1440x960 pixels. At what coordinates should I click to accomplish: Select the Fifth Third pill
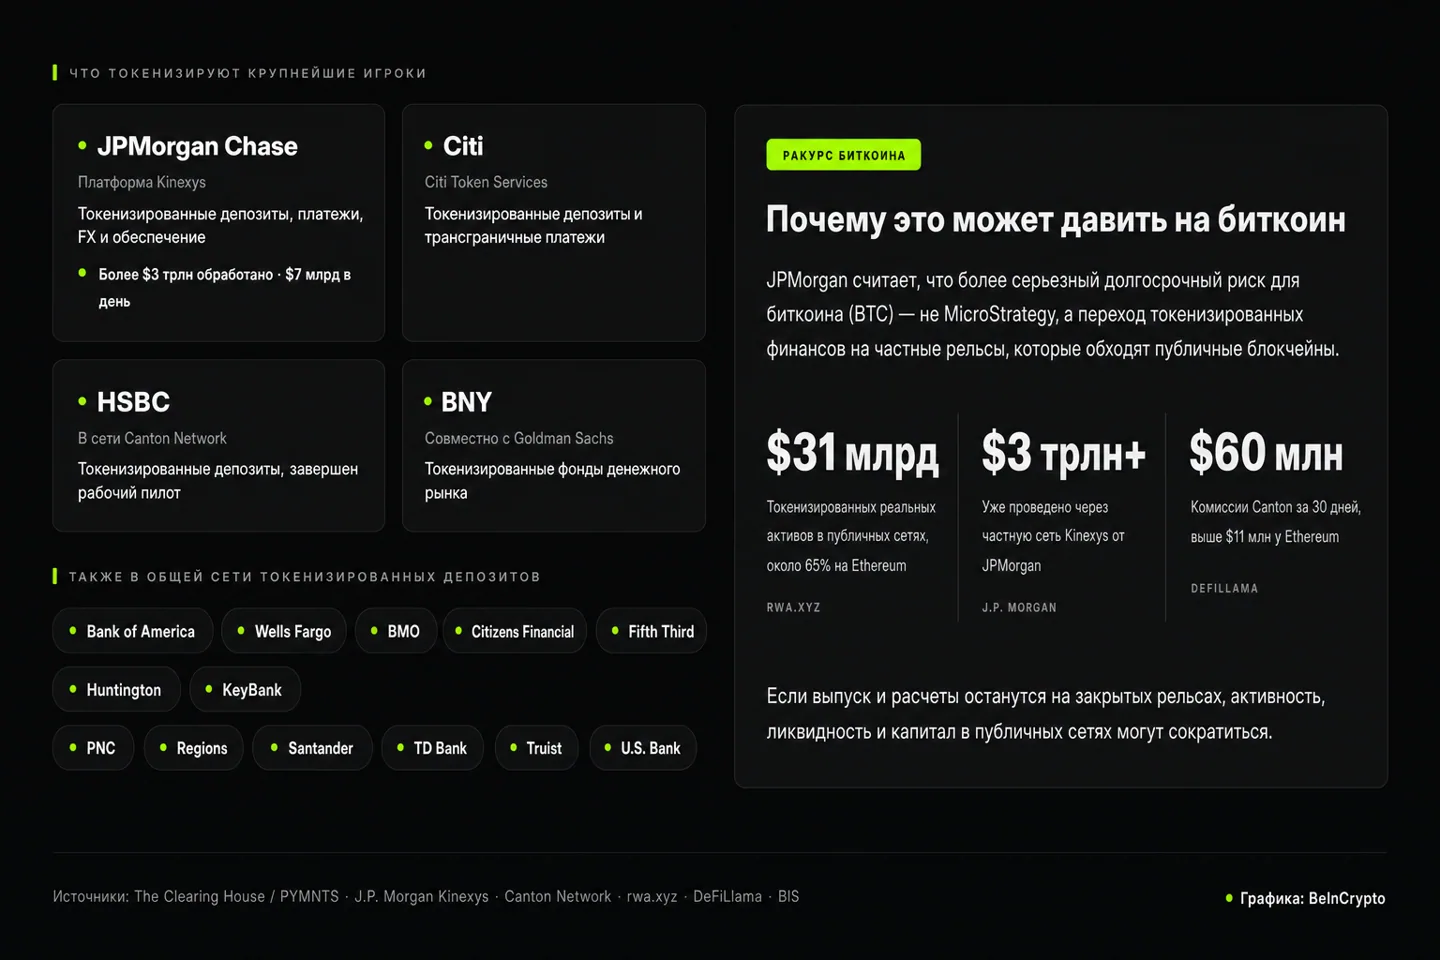coord(652,631)
